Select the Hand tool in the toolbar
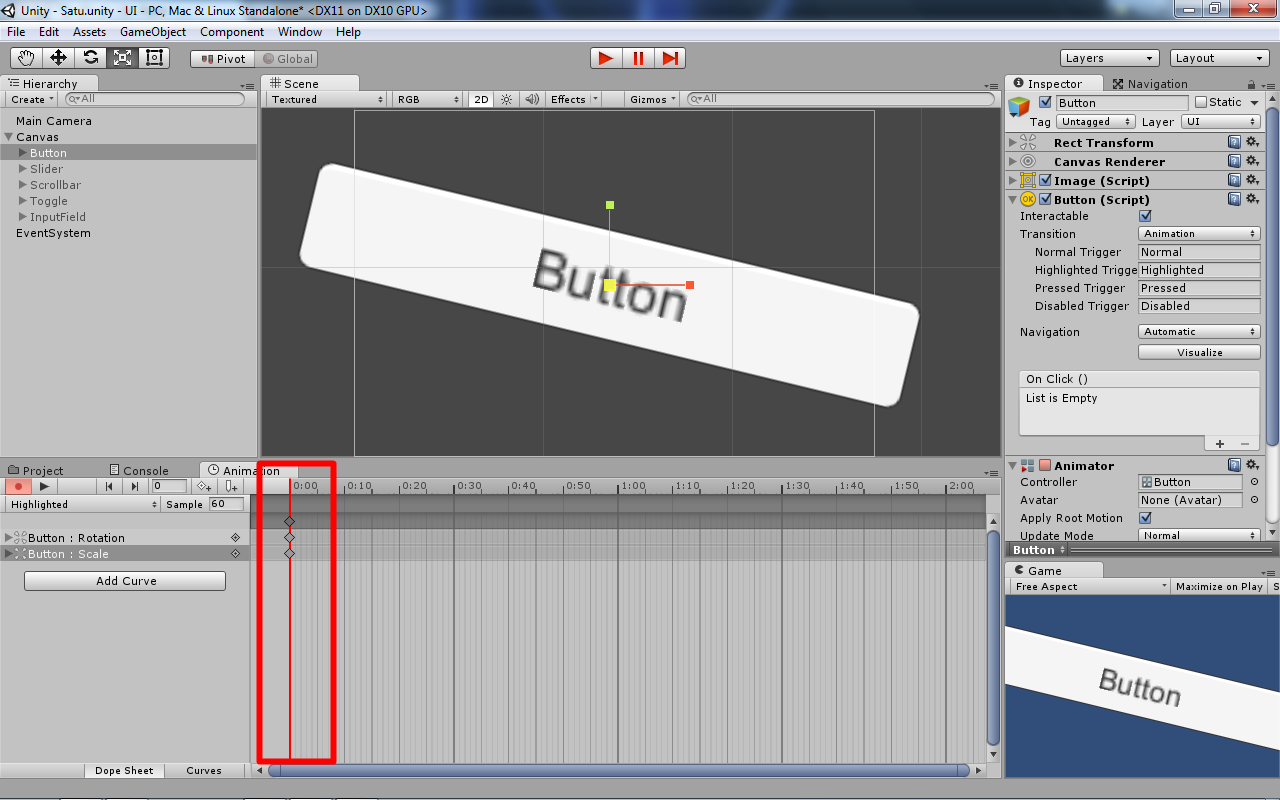This screenshot has width=1280, height=800. point(25,58)
